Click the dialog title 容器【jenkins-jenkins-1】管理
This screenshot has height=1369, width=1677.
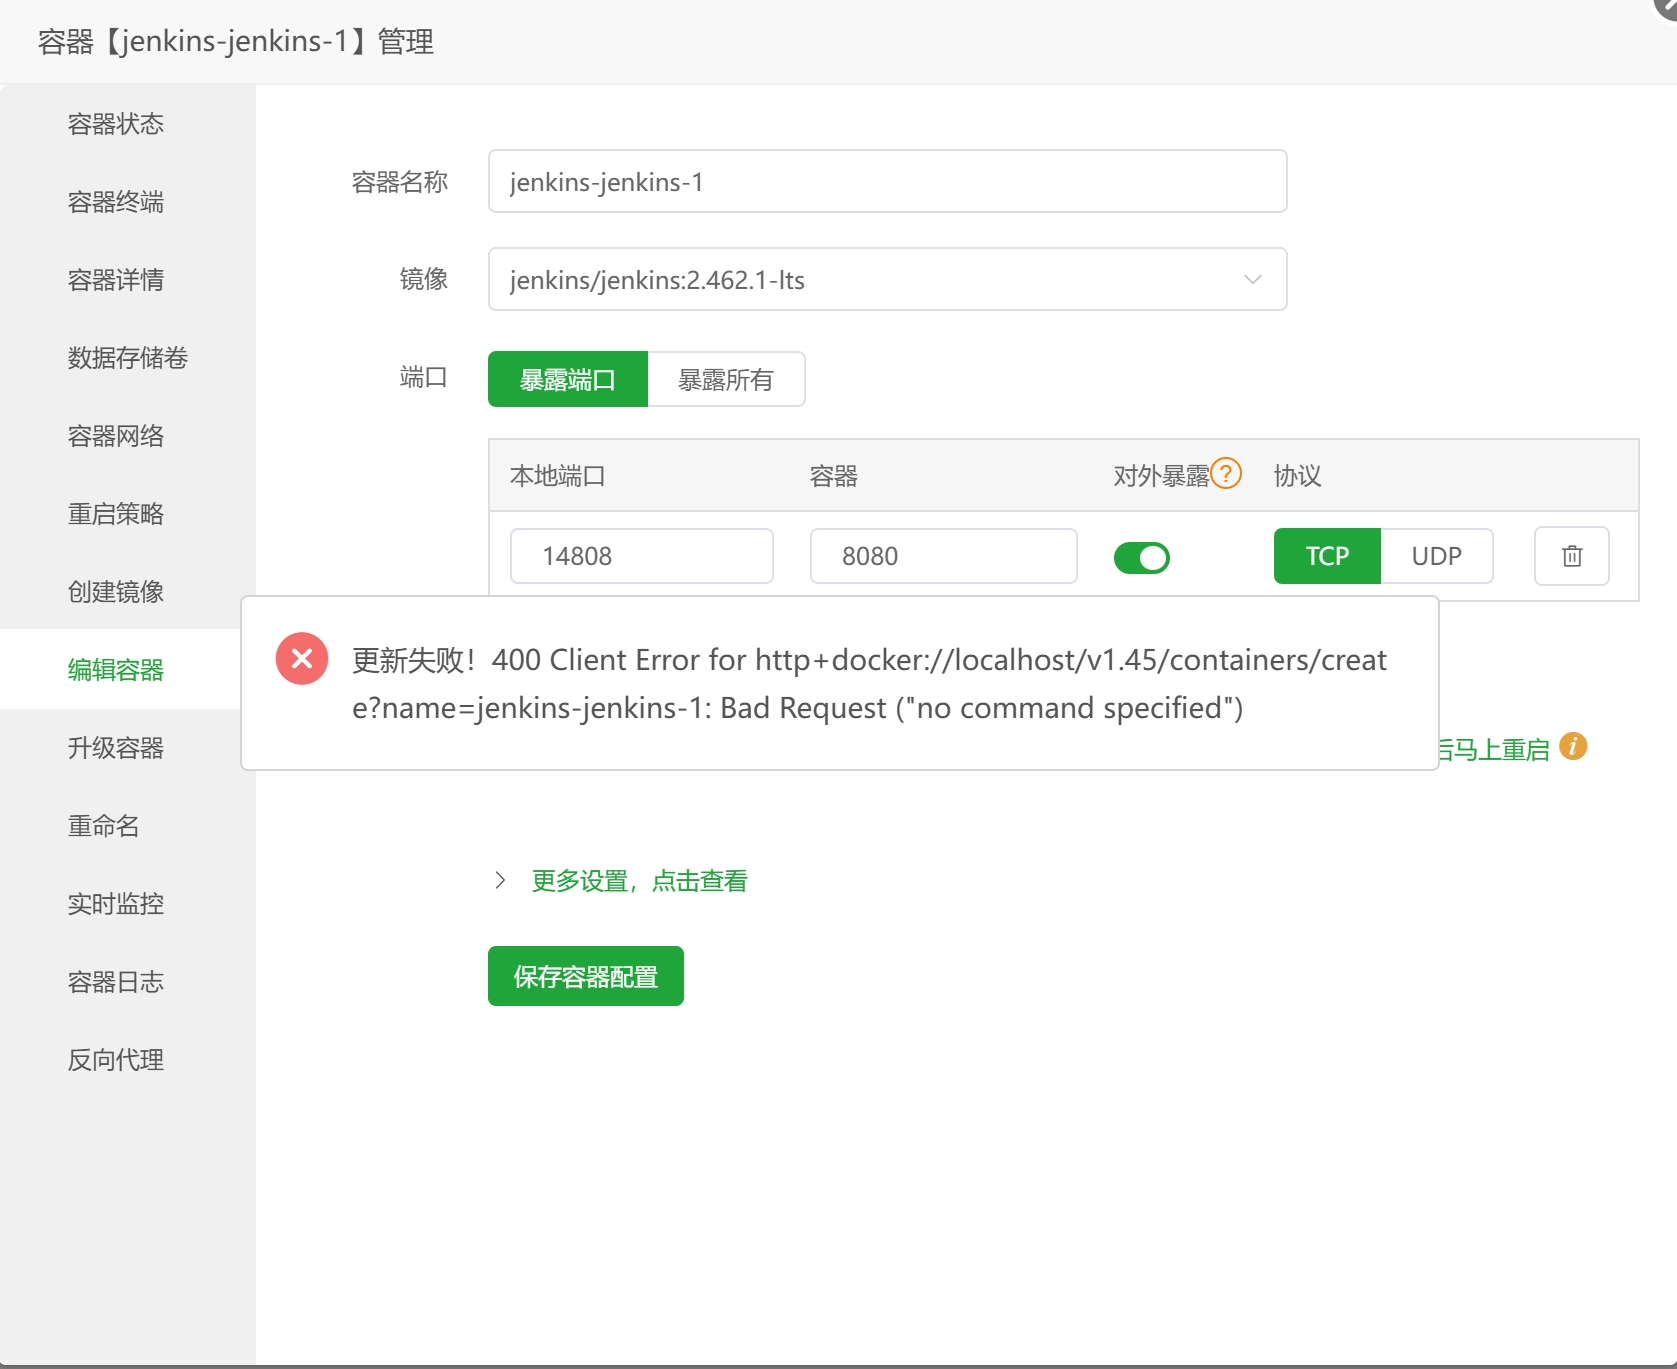click(x=236, y=42)
